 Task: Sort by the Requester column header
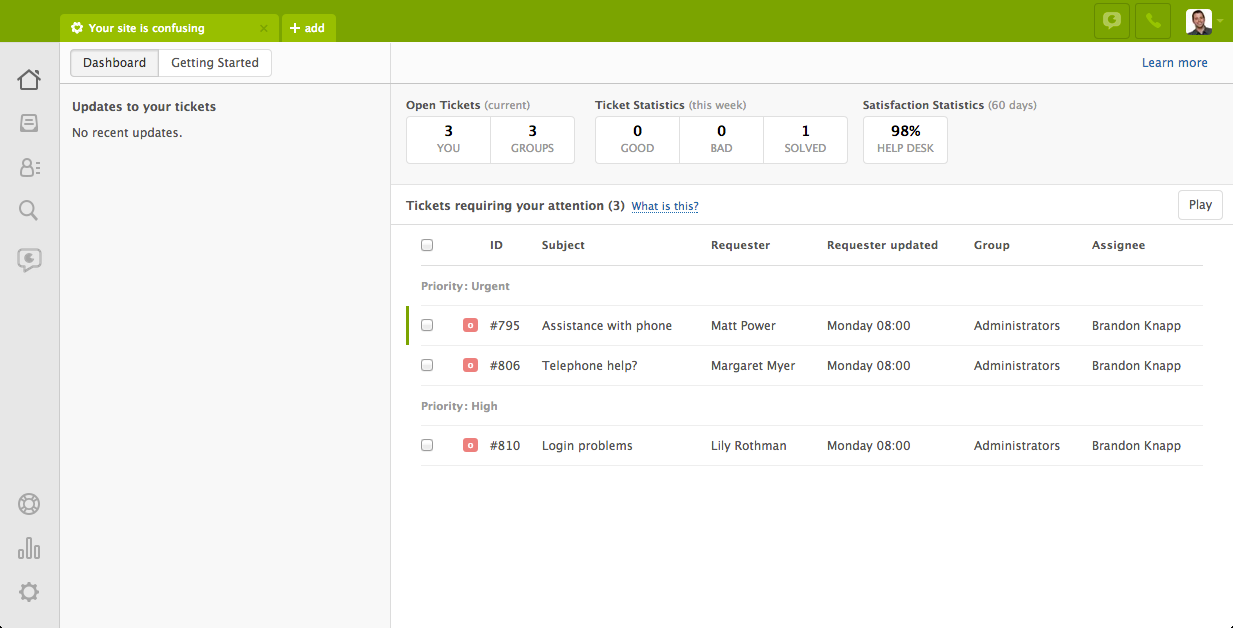point(740,245)
